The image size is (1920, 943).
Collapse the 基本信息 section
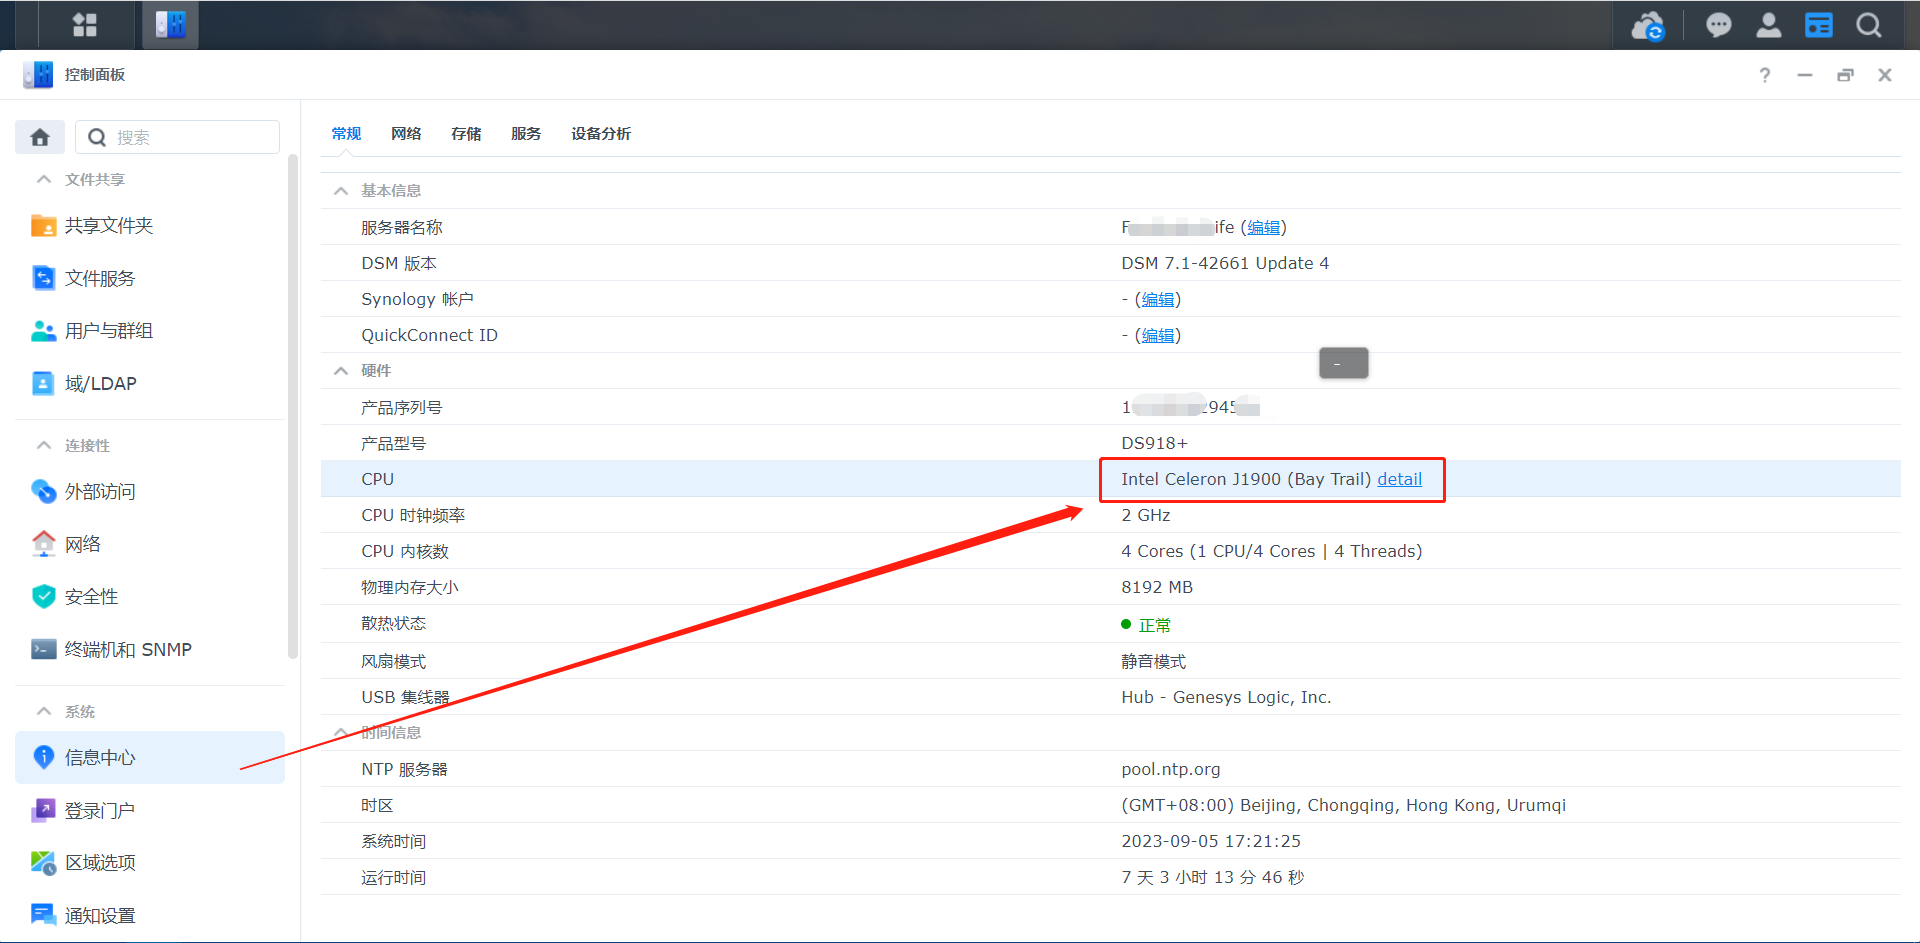[x=341, y=190]
